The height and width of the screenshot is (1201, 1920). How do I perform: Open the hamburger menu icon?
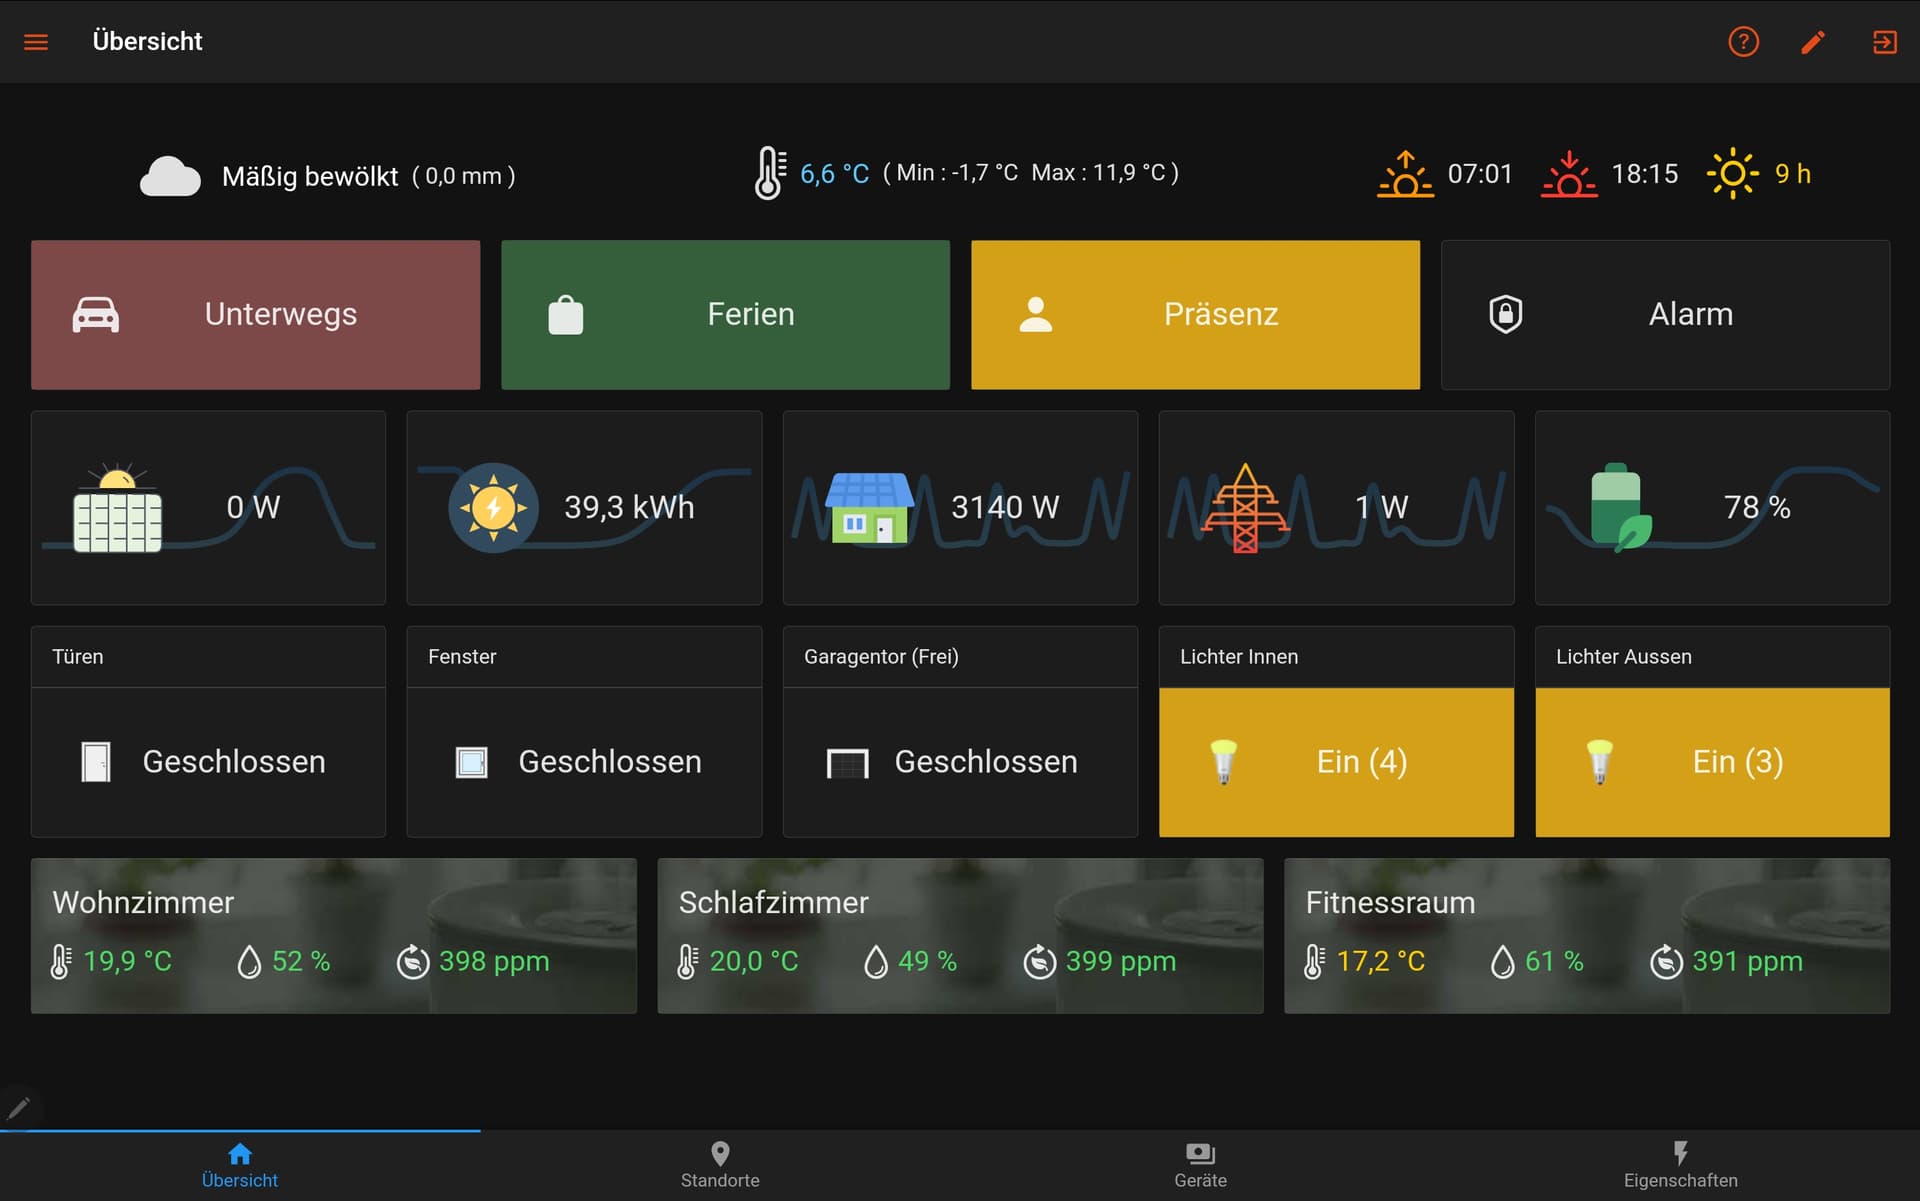click(x=36, y=42)
